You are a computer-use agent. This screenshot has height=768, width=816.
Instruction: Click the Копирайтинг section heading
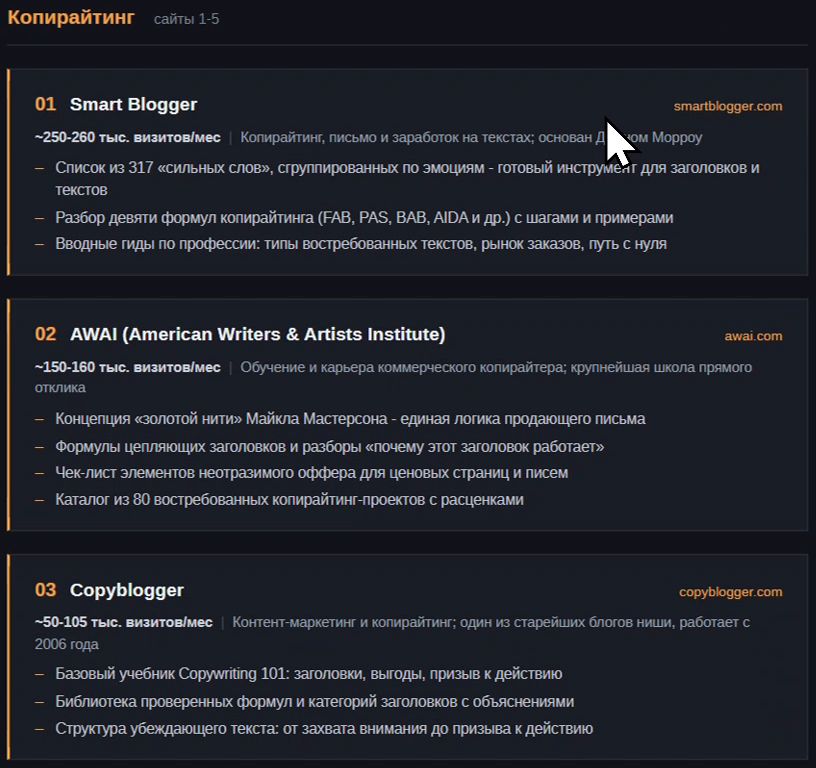(x=71, y=17)
